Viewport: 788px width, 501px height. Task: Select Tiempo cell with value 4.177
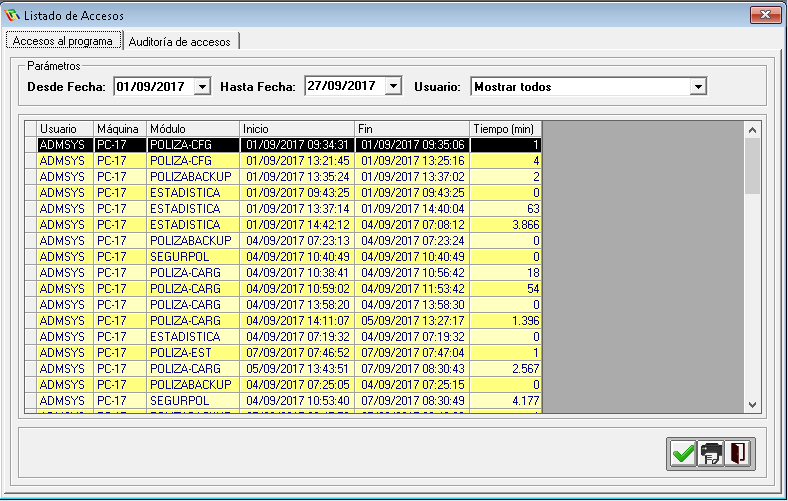click(506, 401)
